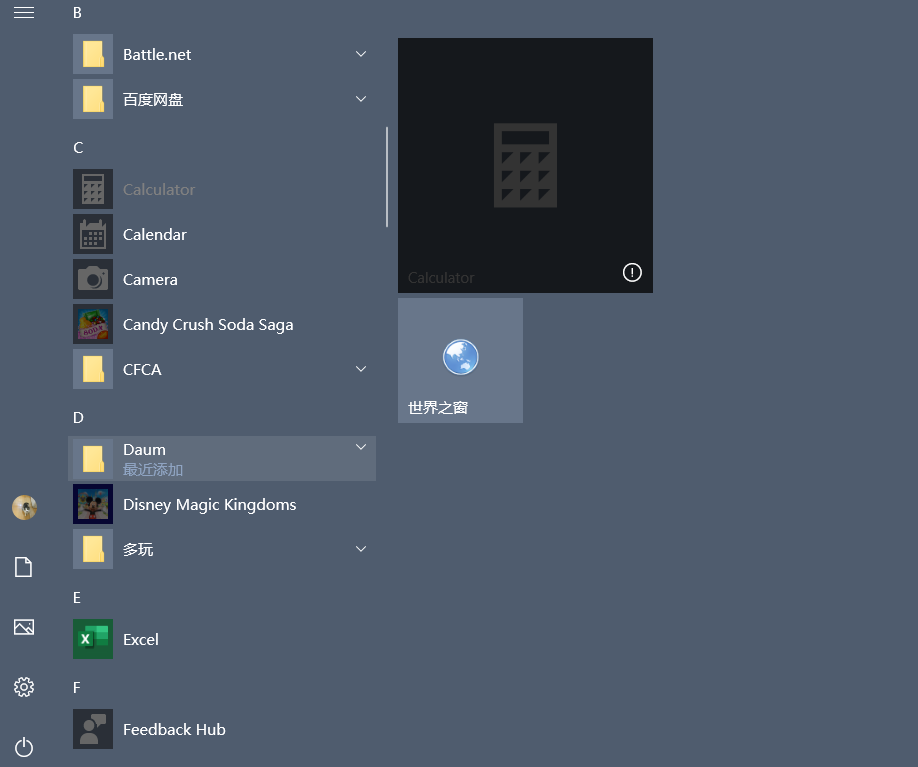Open Settings gear icon

tap(23, 687)
